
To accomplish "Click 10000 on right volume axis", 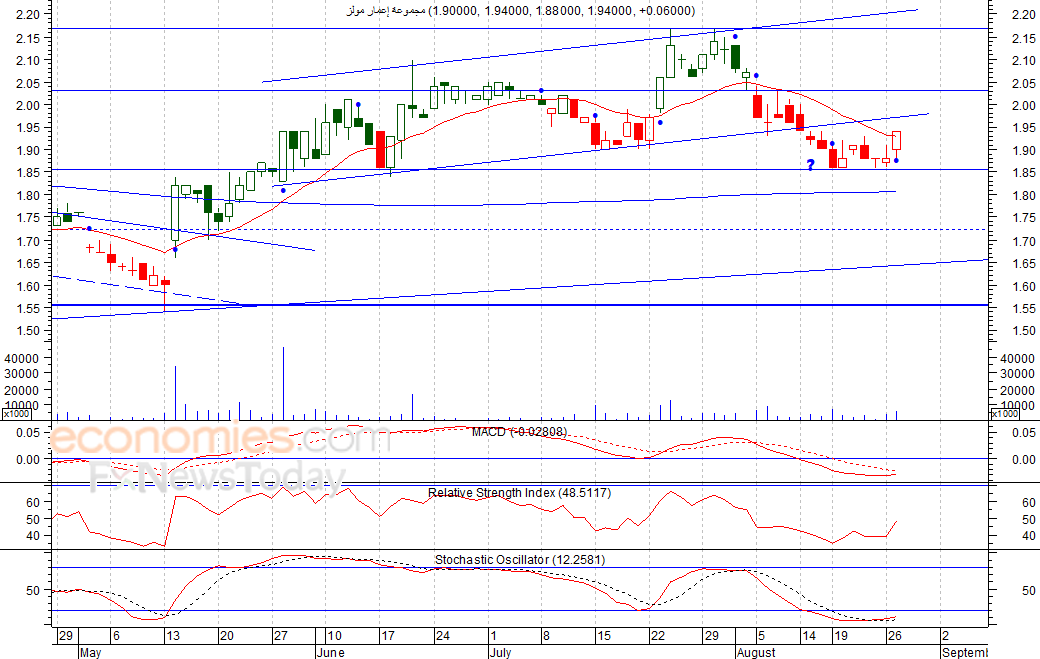I will click(x=1017, y=406).
